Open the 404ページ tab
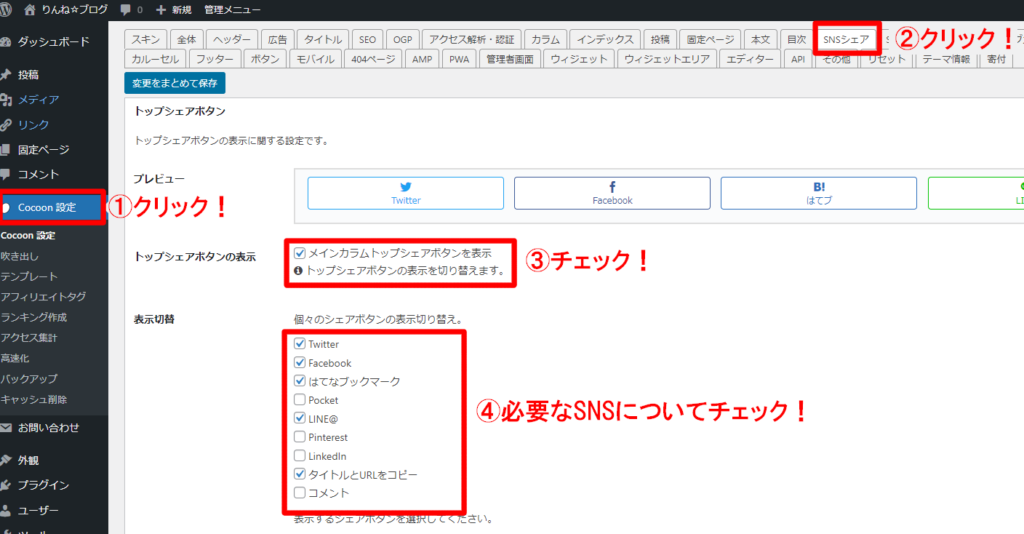 point(373,59)
